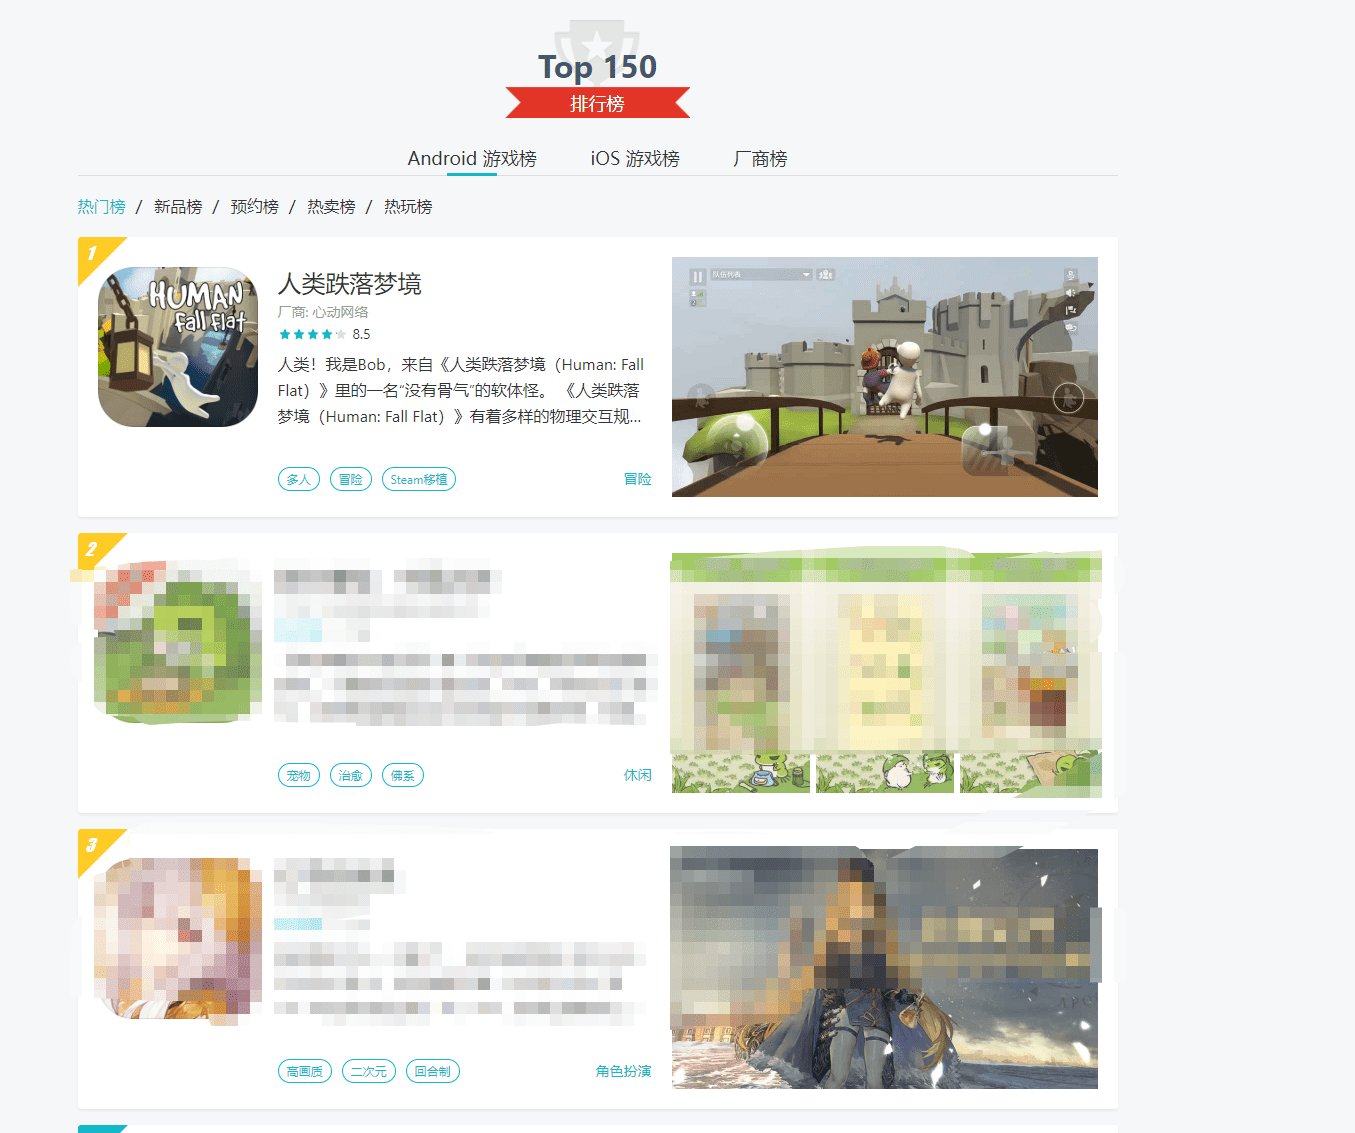
Task: Click the 排行榜 red ribbon banner
Action: (x=598, y=103)
